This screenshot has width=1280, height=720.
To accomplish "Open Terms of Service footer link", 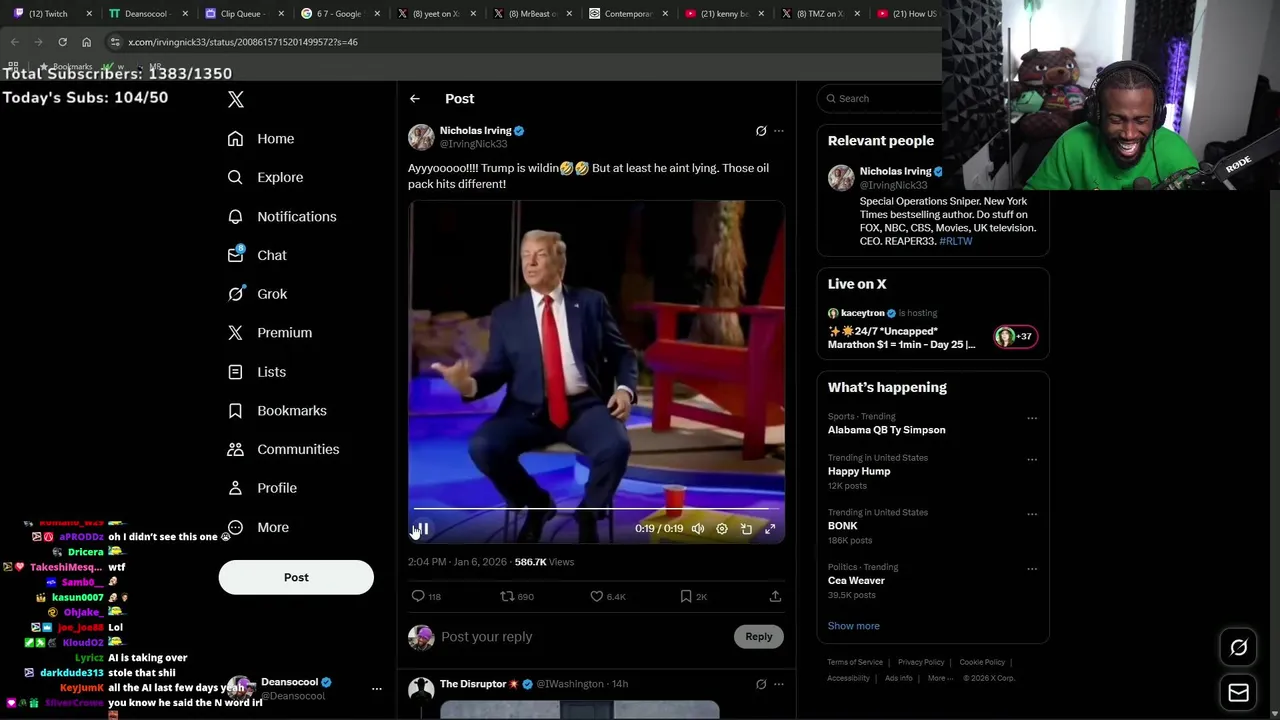I will coord(855,662).
